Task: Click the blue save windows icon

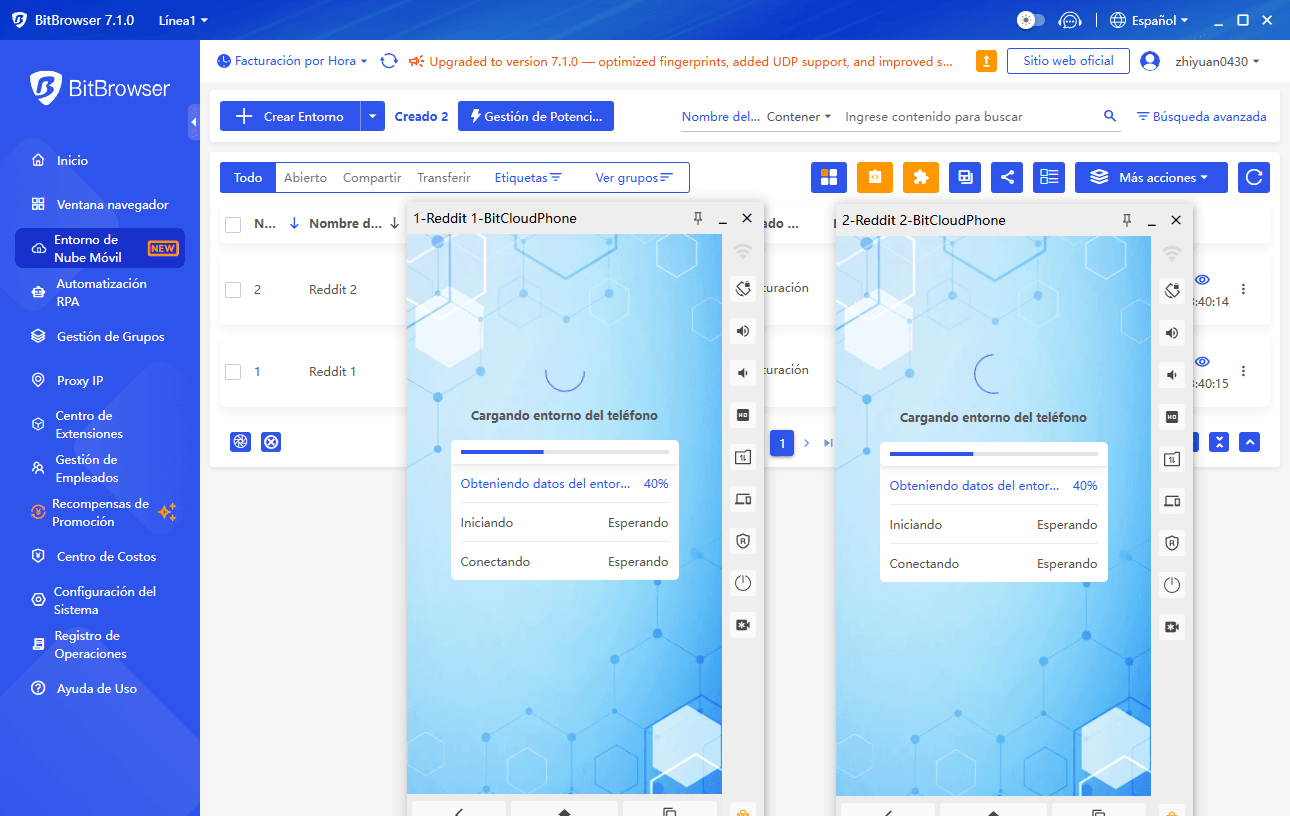Action: 966,177
